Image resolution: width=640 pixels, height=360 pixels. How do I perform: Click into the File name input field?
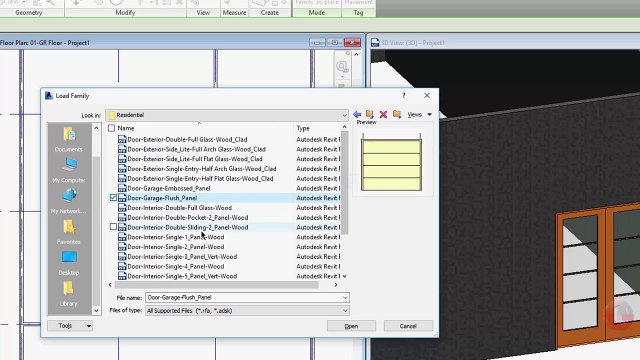pyautogui.click(x=243, y=298)
